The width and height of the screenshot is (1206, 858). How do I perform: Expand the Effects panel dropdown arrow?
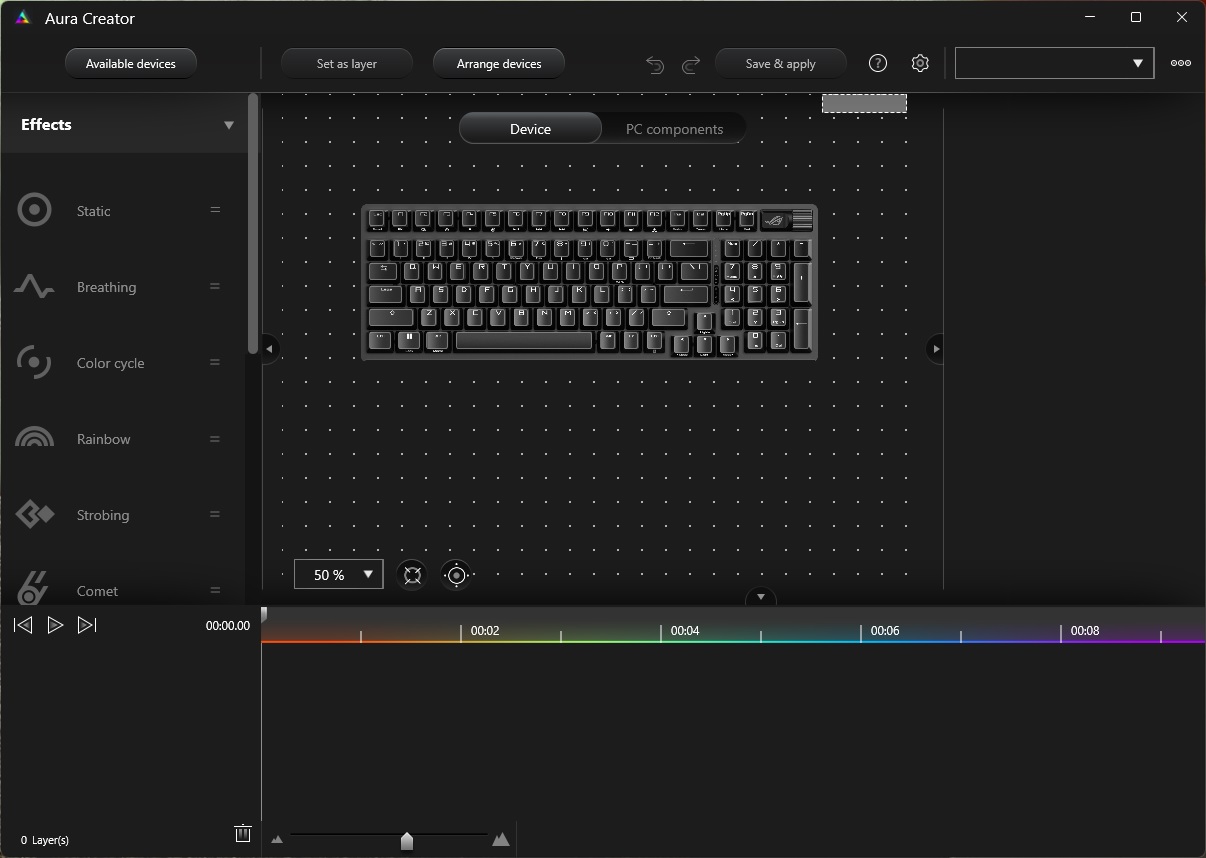click(x=229, y=125)
